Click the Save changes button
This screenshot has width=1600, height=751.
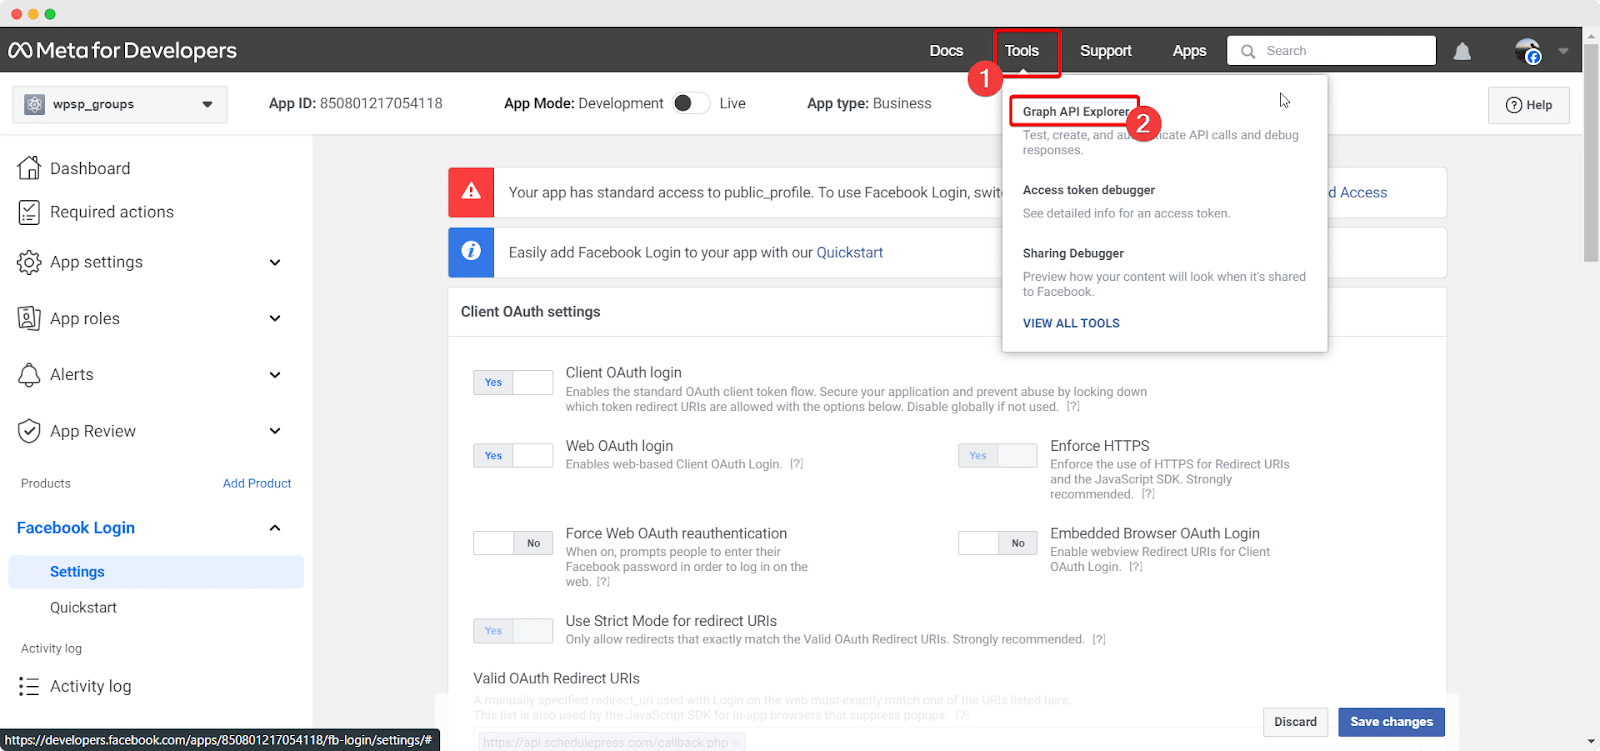[x=1391, y=722]
